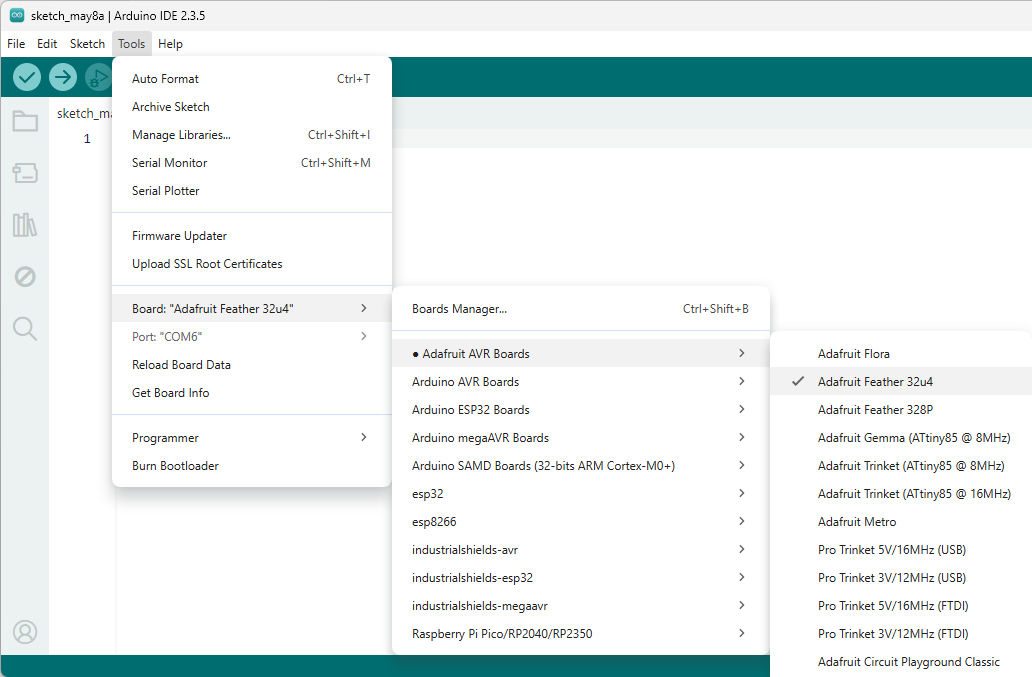Expand the Port: "COM6" submenu

tap(252, 337)
